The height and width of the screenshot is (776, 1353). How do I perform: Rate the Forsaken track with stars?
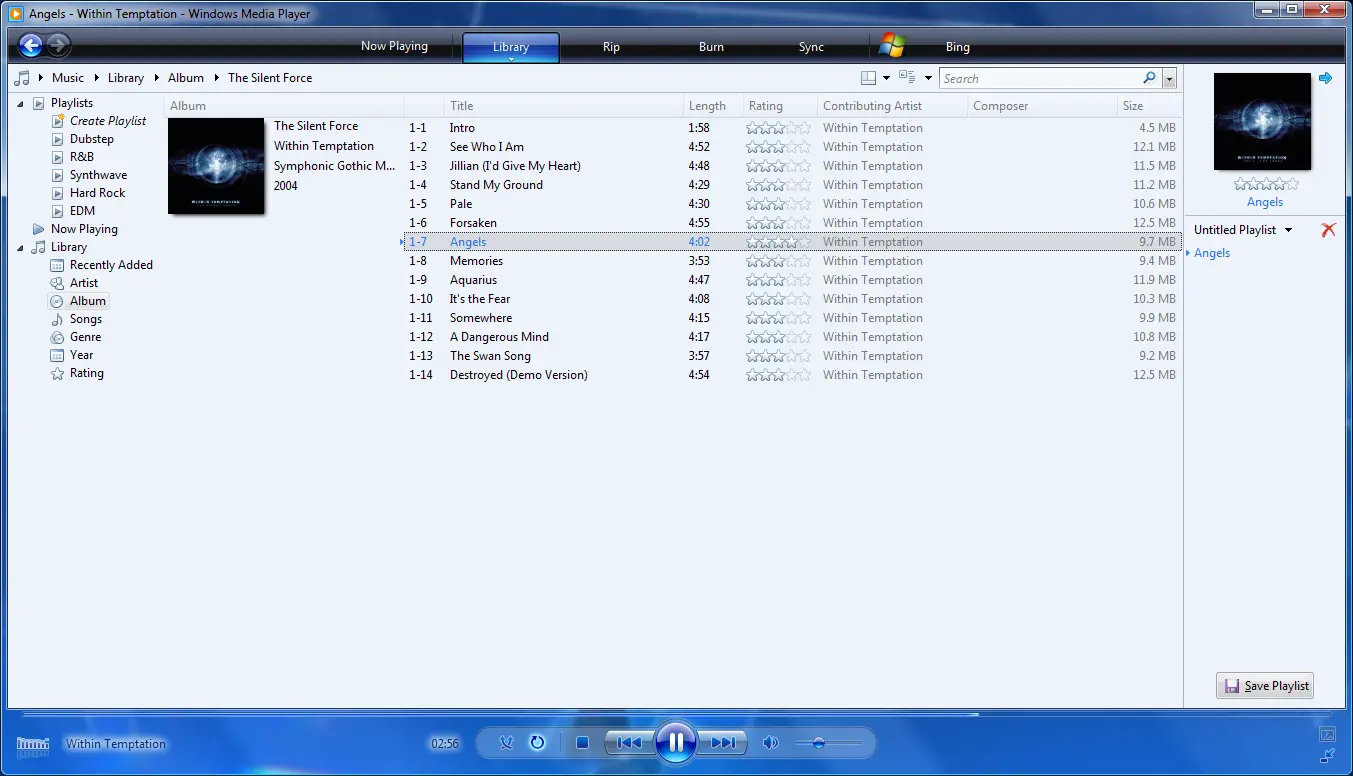778,223
